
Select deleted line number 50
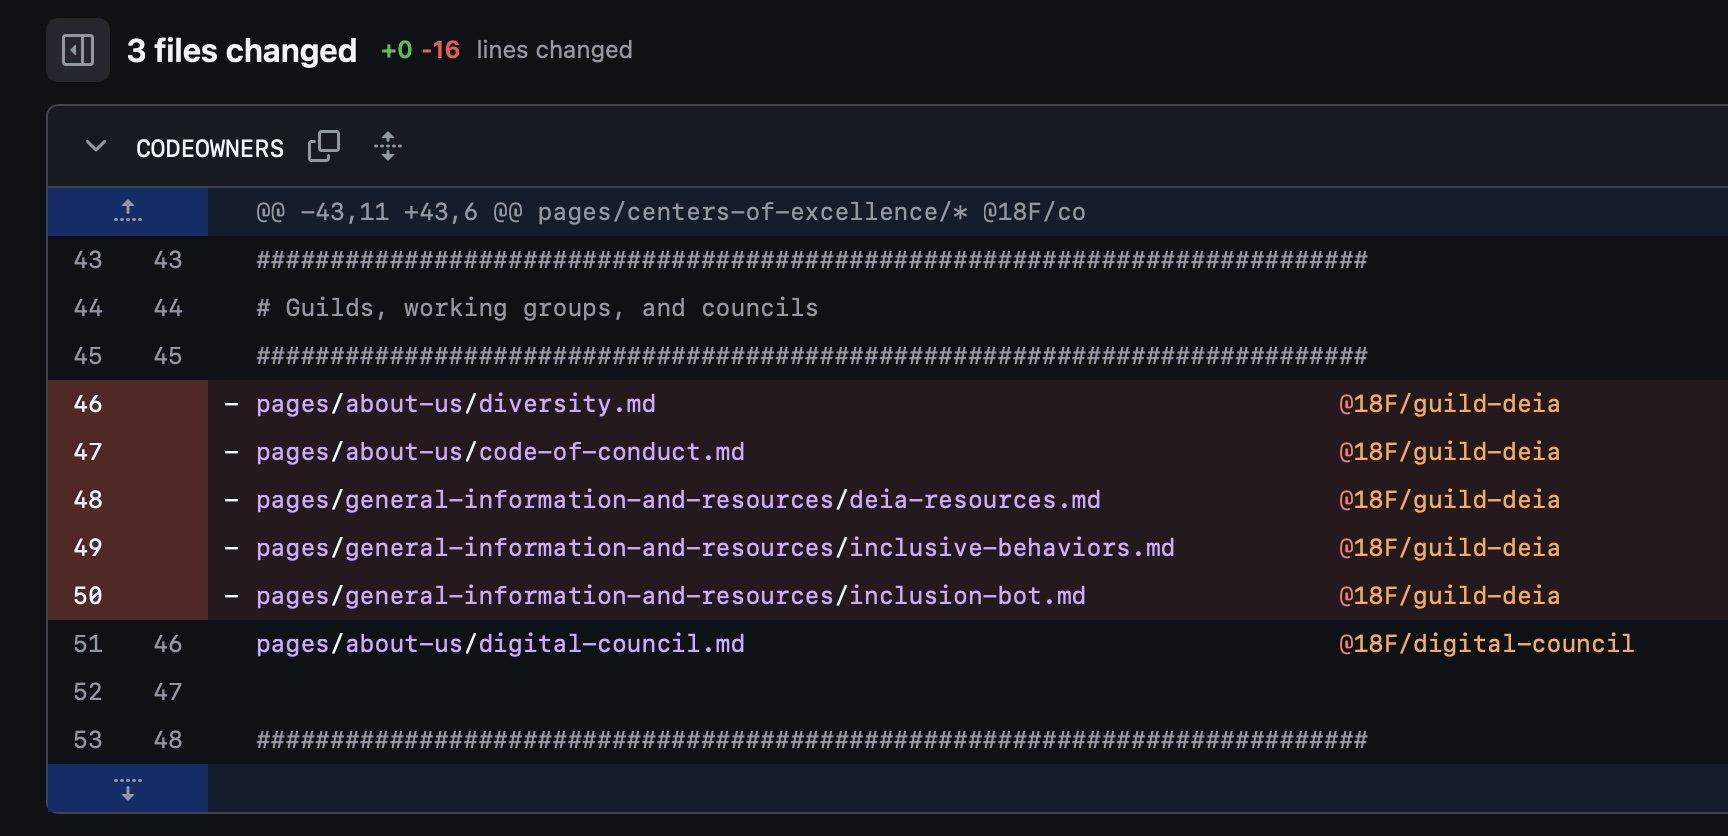pos(88,596)
